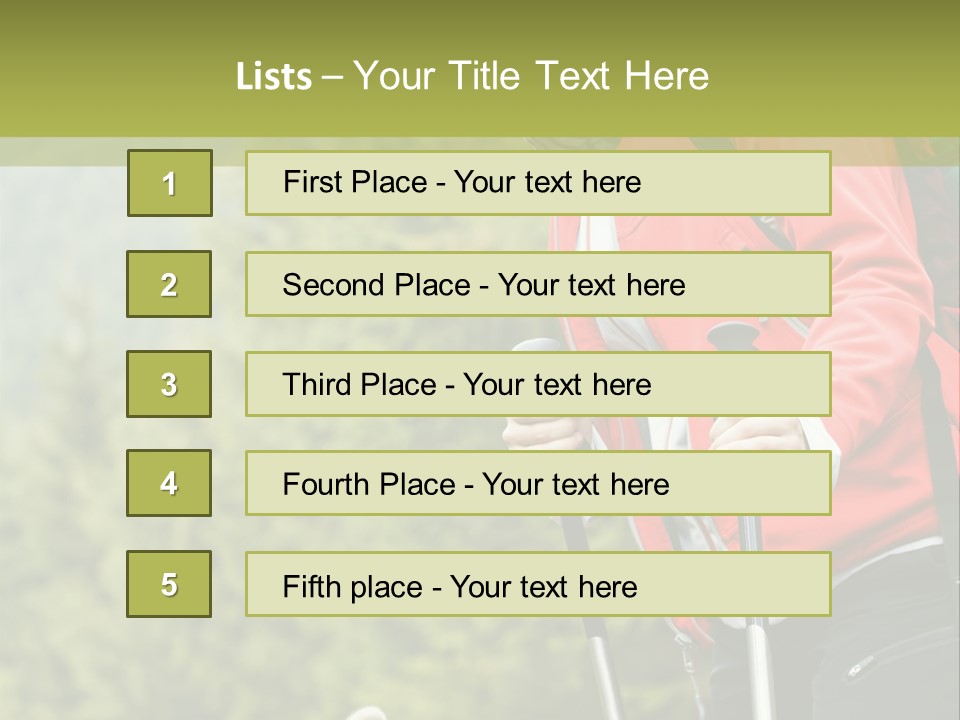Click the number 2 square
The height and width of the screenshot is (720, 960).
click(x=169, y=284)
